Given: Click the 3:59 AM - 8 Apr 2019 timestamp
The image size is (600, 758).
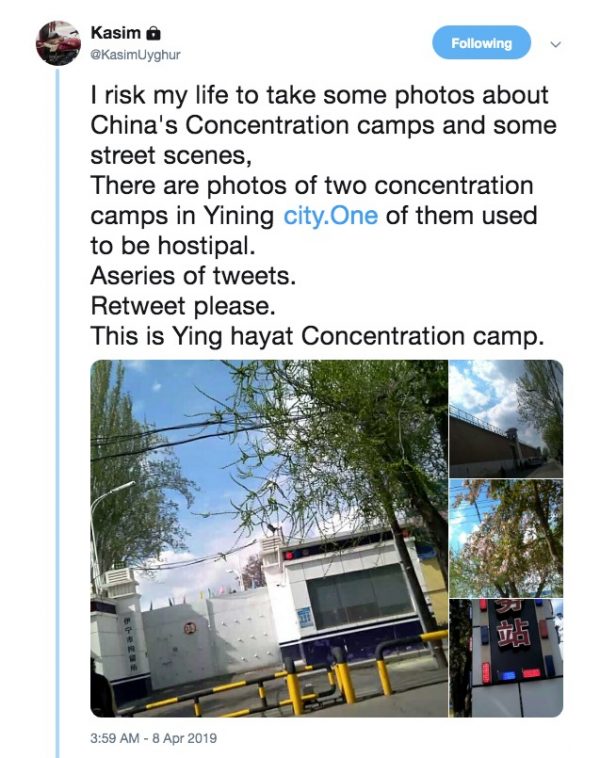Looking at the screenshot, I should point(153,738).
